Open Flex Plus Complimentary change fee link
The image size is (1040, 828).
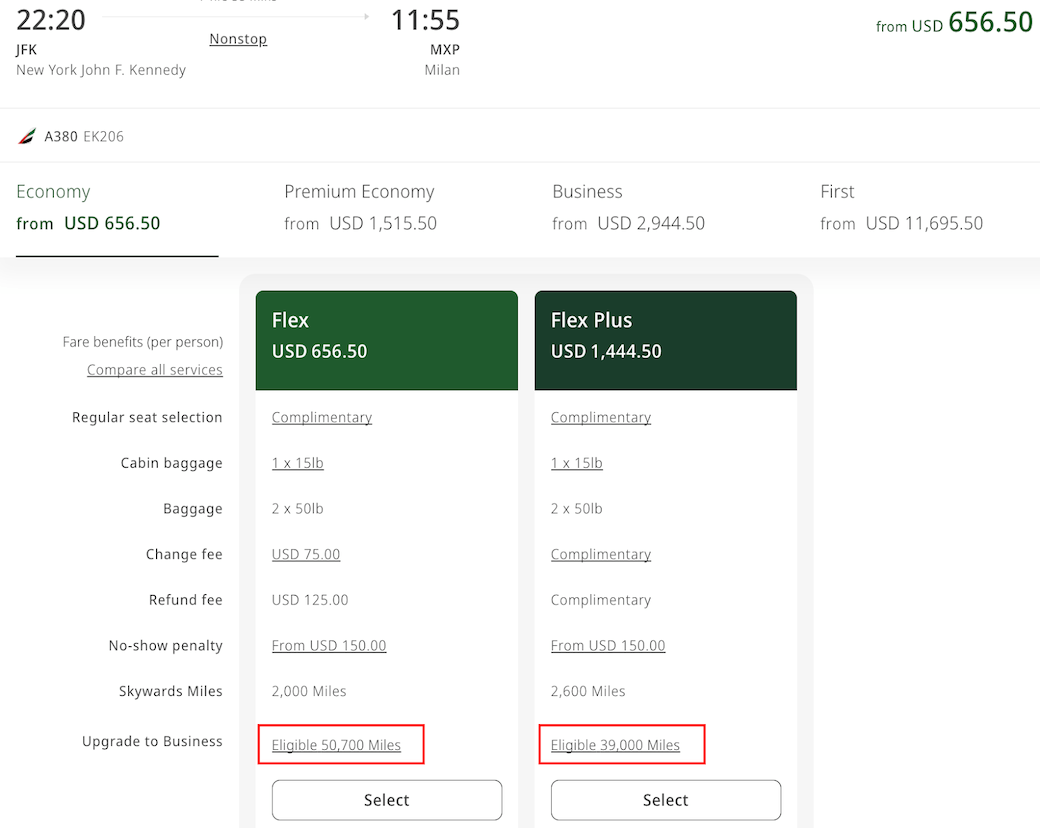pos(601,554)
